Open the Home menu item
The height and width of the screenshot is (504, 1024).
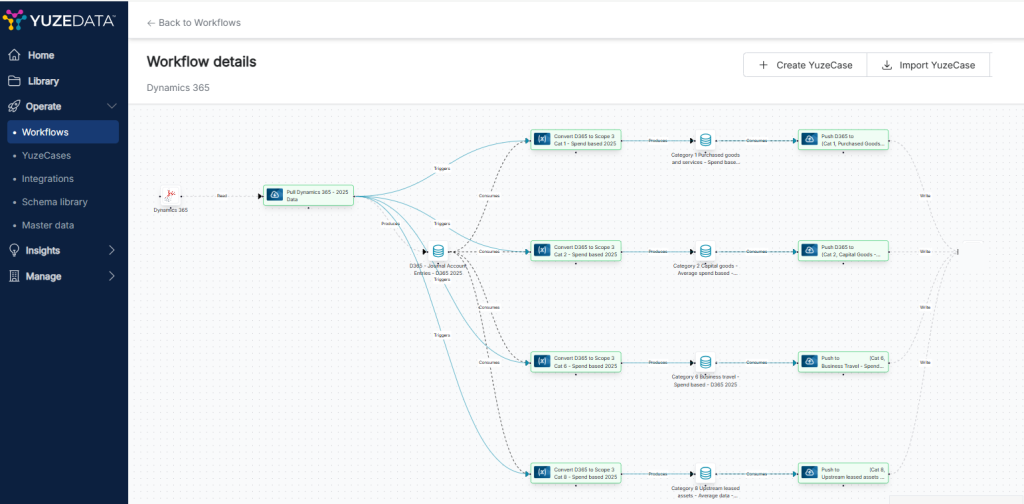click(x=41, y=55)
